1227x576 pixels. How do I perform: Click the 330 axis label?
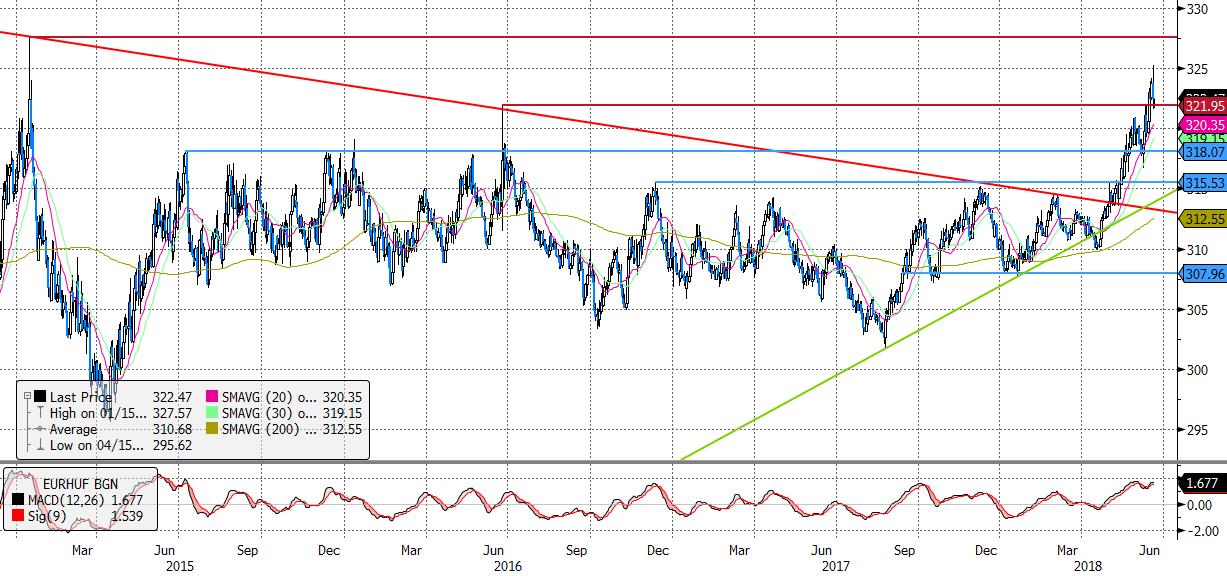pos(1197,9)
